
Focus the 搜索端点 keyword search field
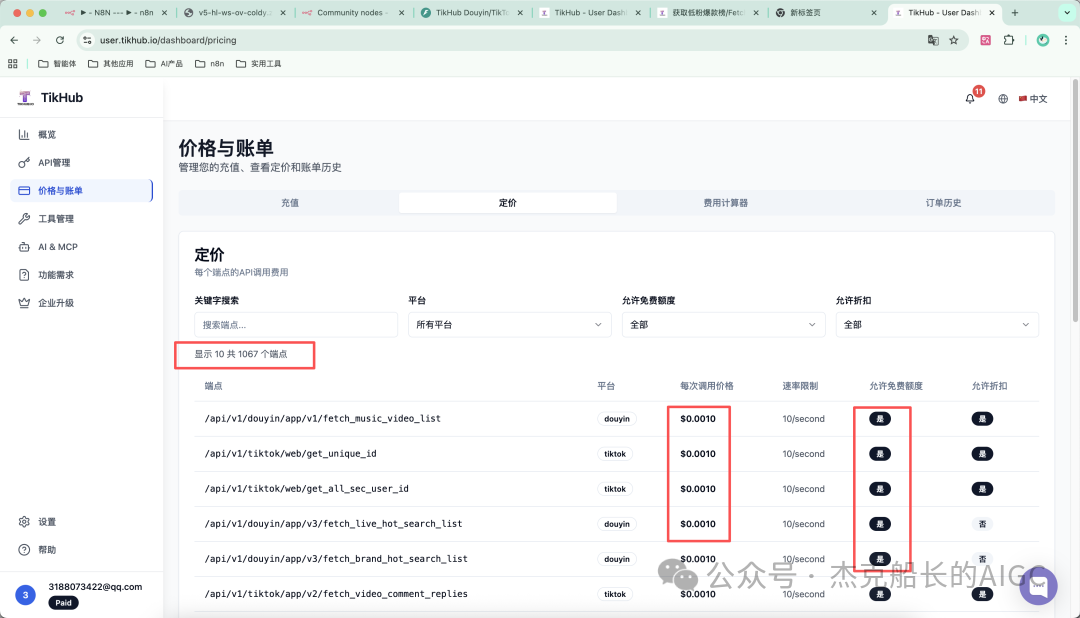[x=296, y=325]
